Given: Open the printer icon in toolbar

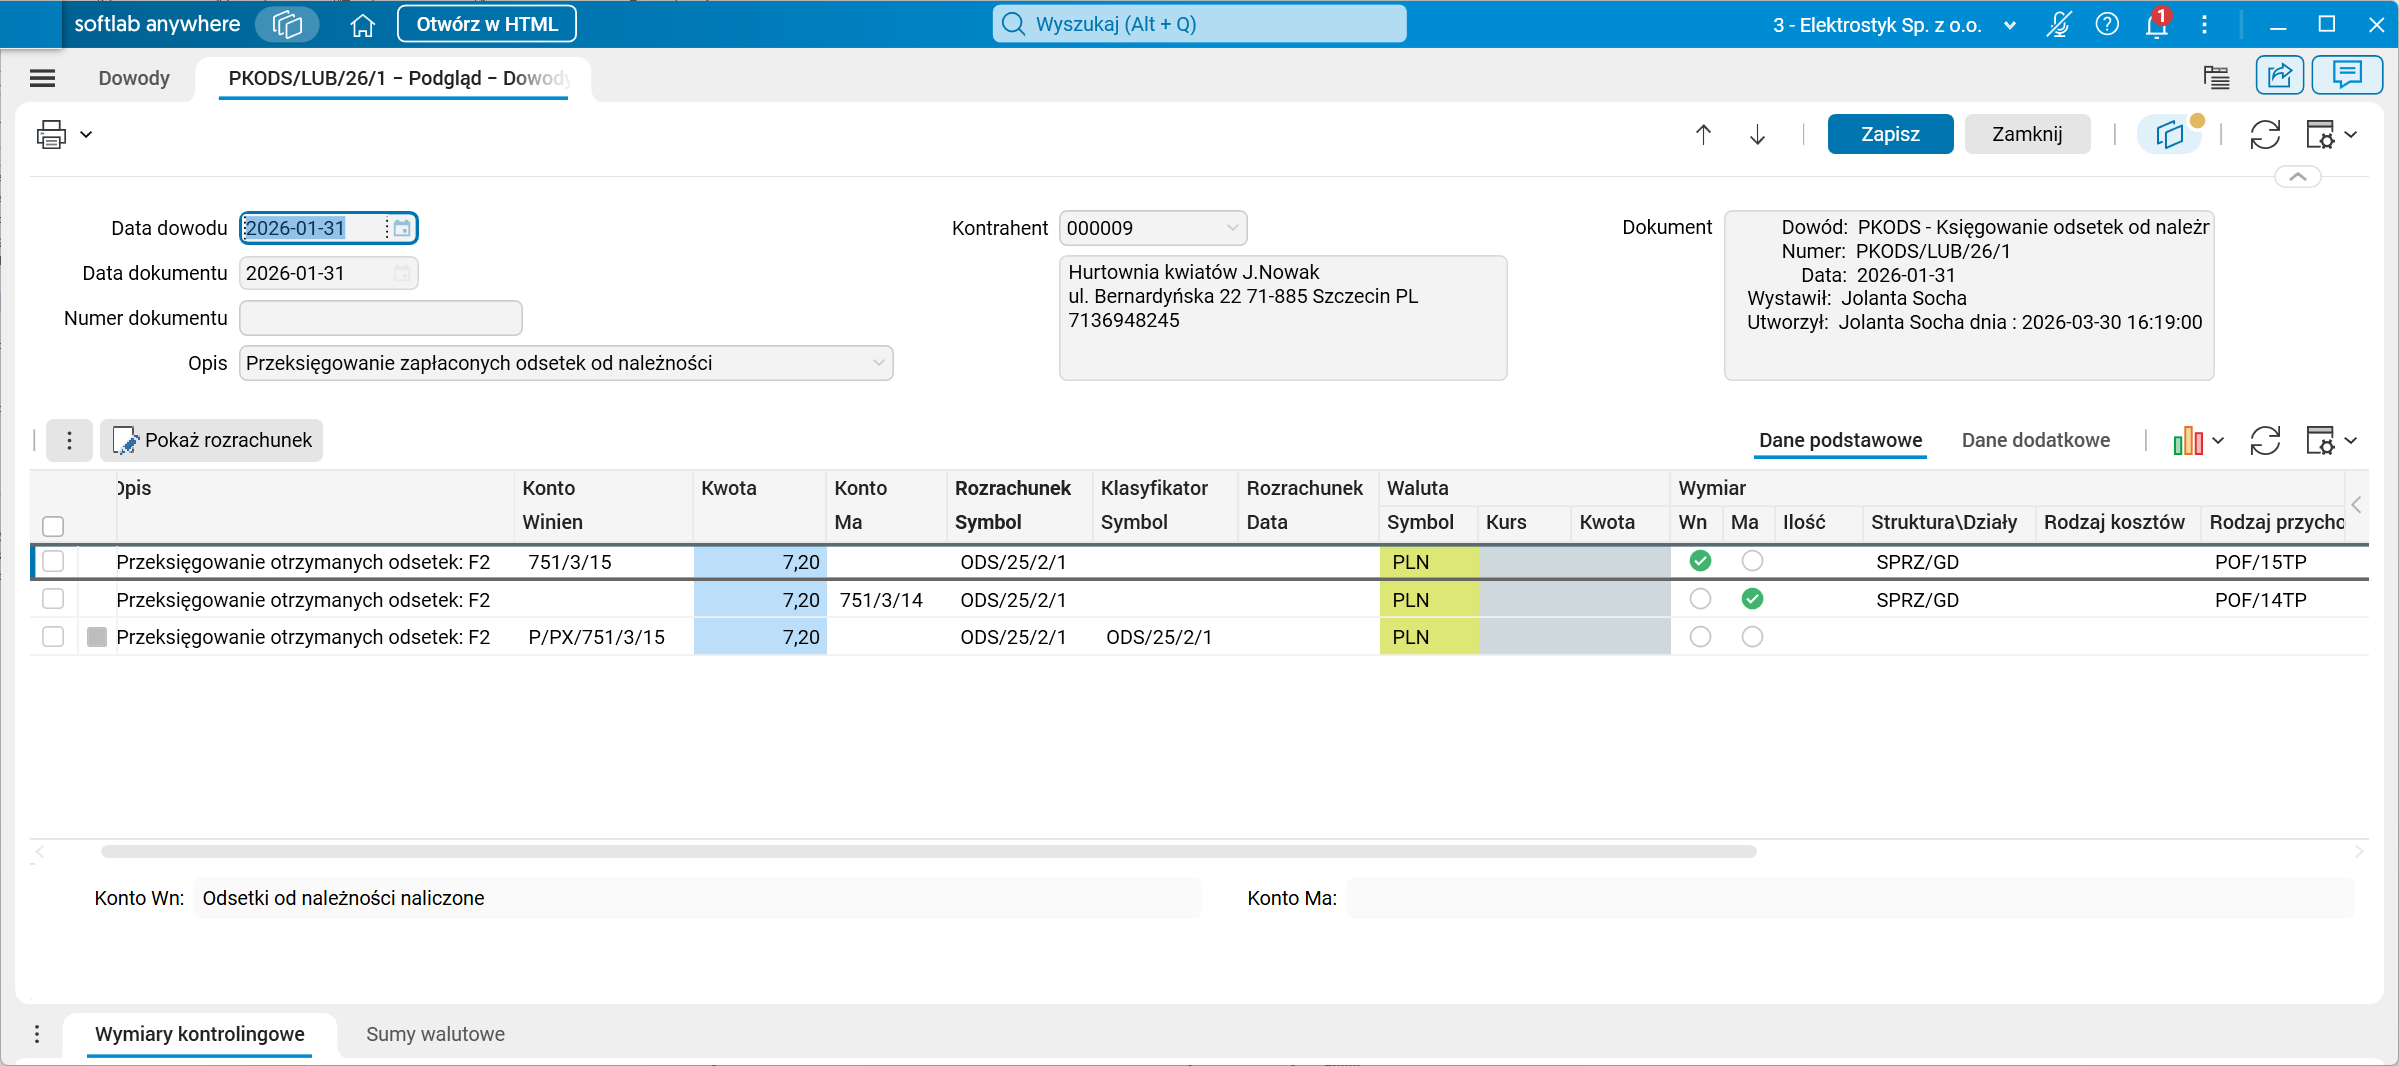Looking at the screenshot, I should pos(51,134).
